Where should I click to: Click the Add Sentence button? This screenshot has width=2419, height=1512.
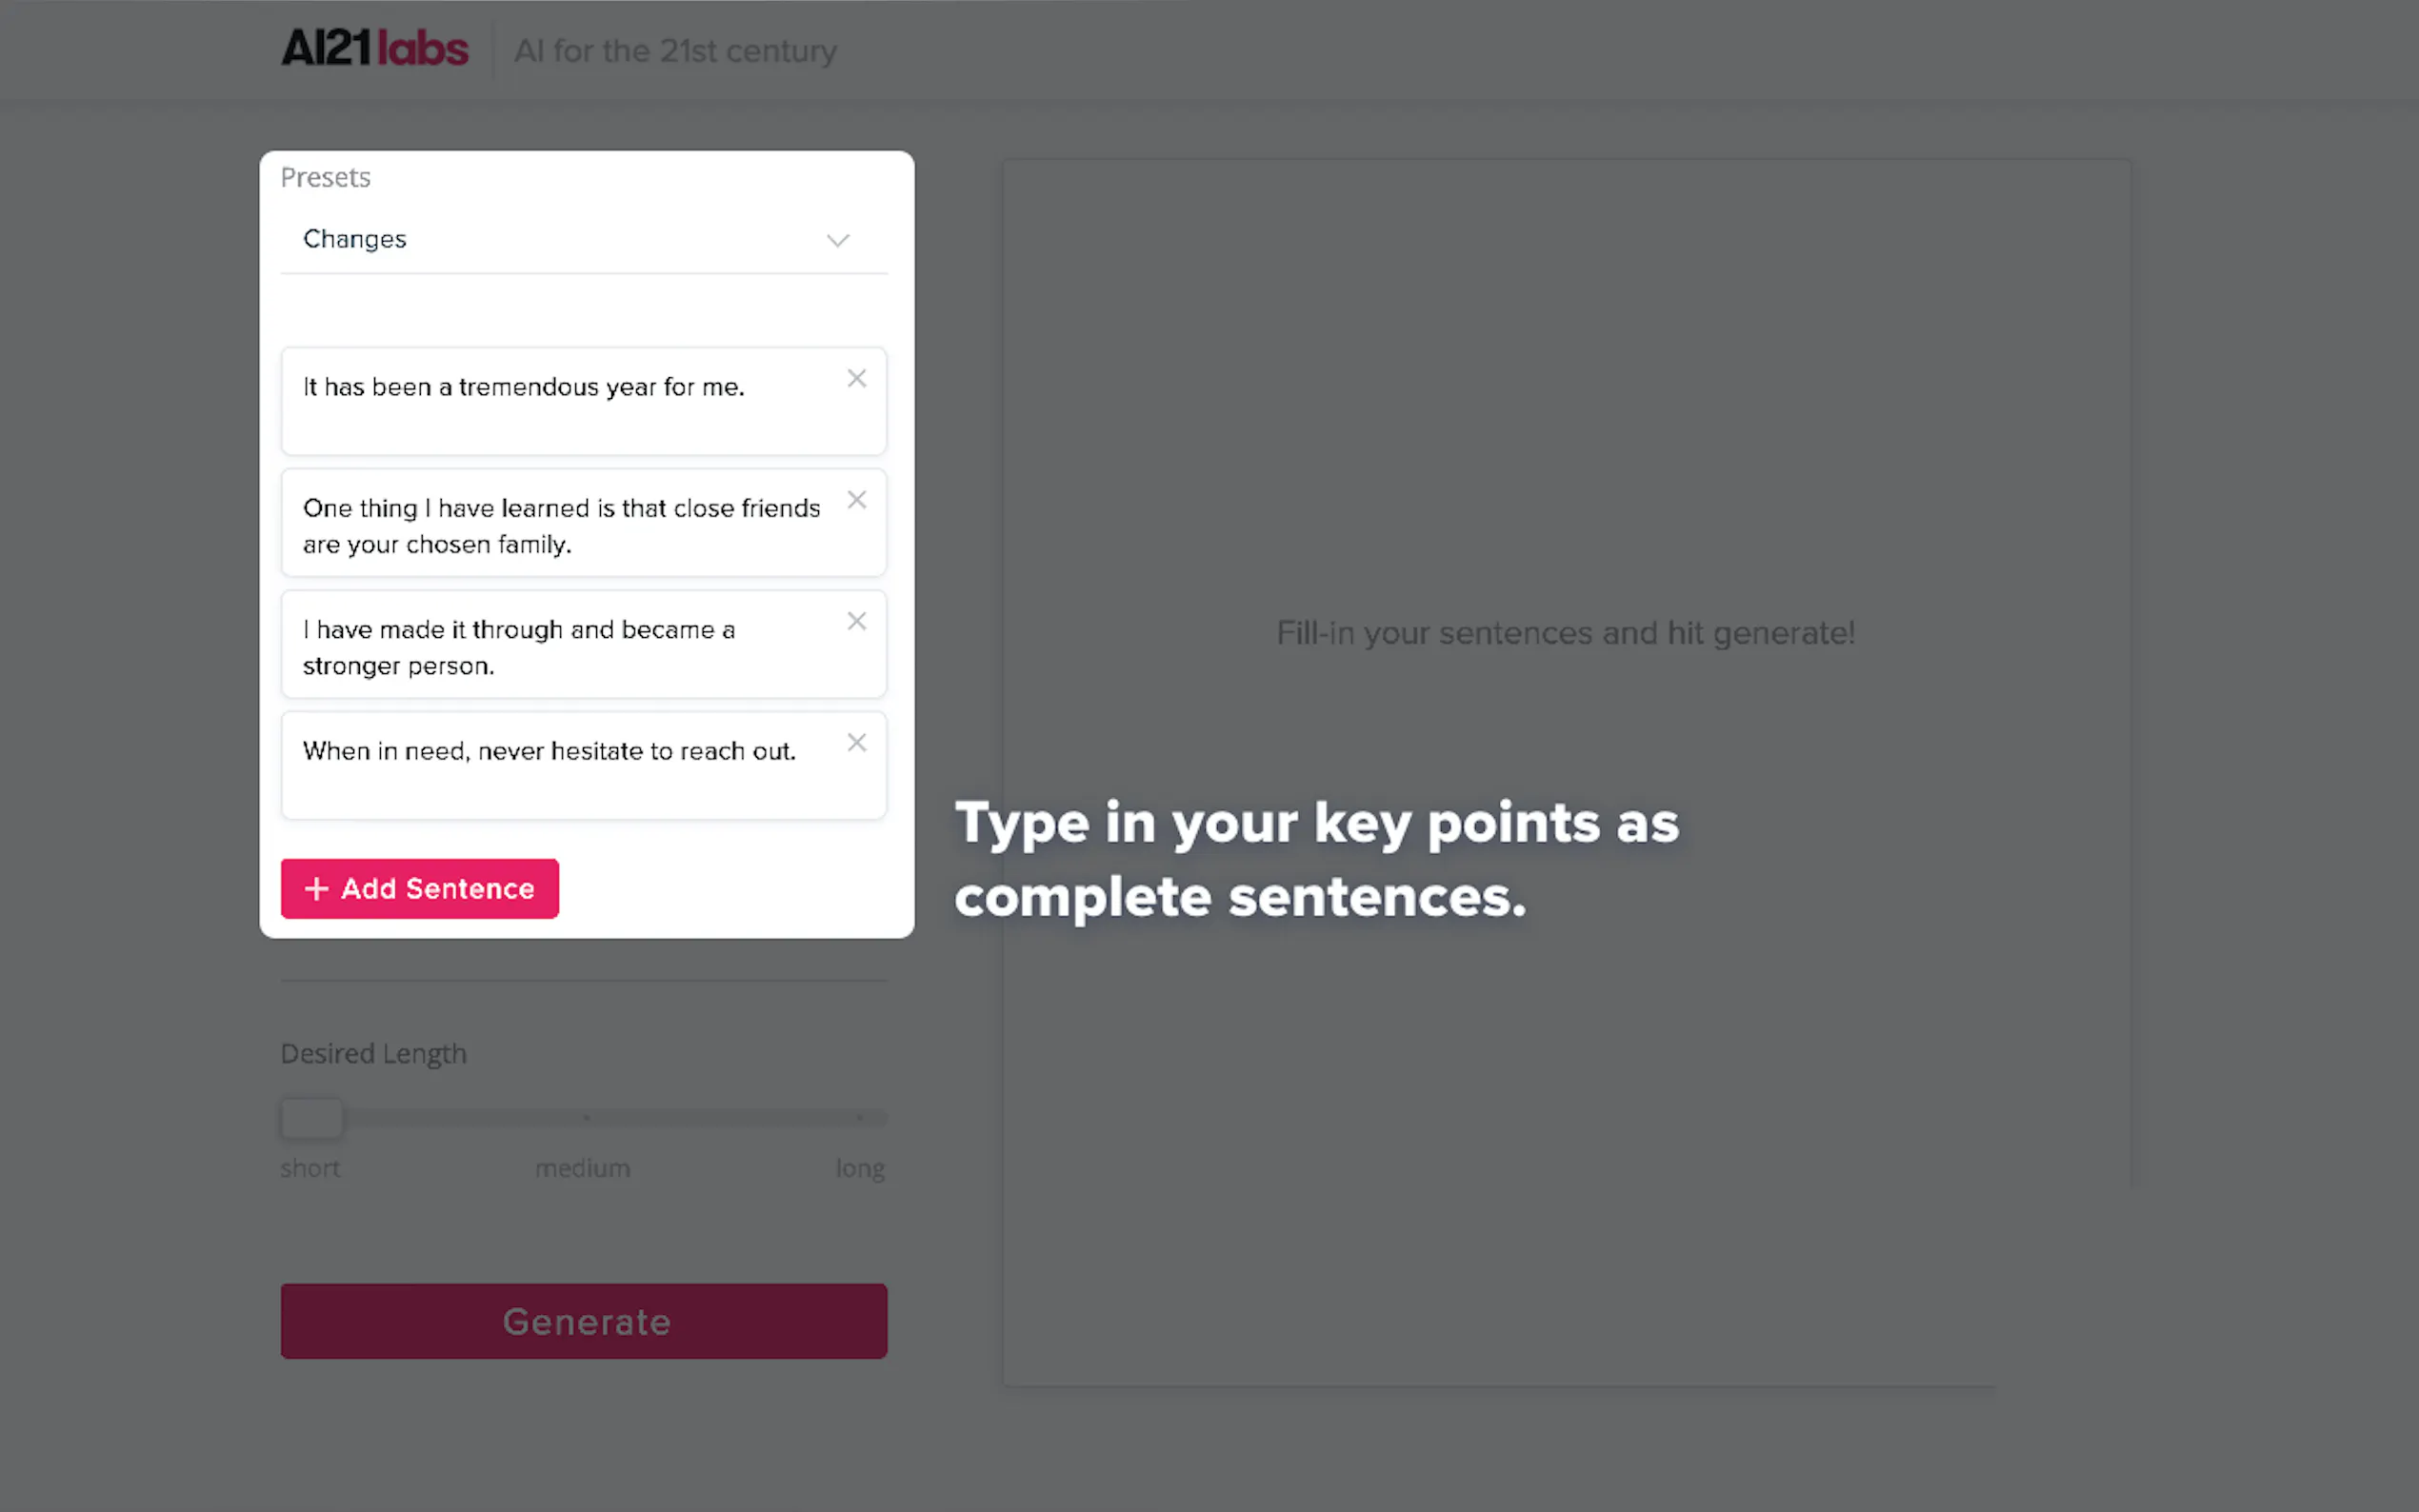click(419, 888)
